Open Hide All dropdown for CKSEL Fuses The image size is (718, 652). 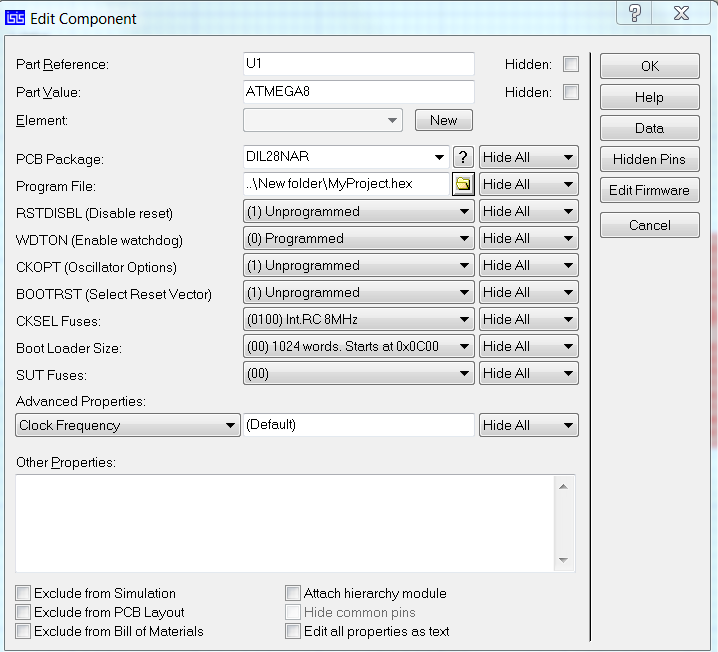point(528,320)
